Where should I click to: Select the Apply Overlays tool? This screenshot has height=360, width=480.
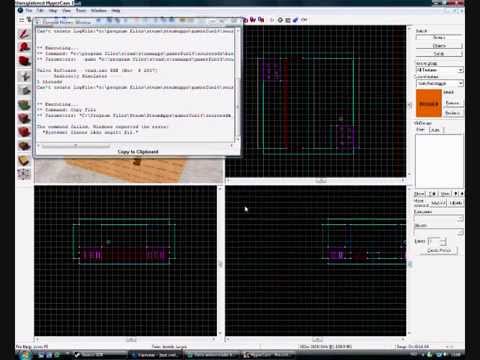[24, 146]
